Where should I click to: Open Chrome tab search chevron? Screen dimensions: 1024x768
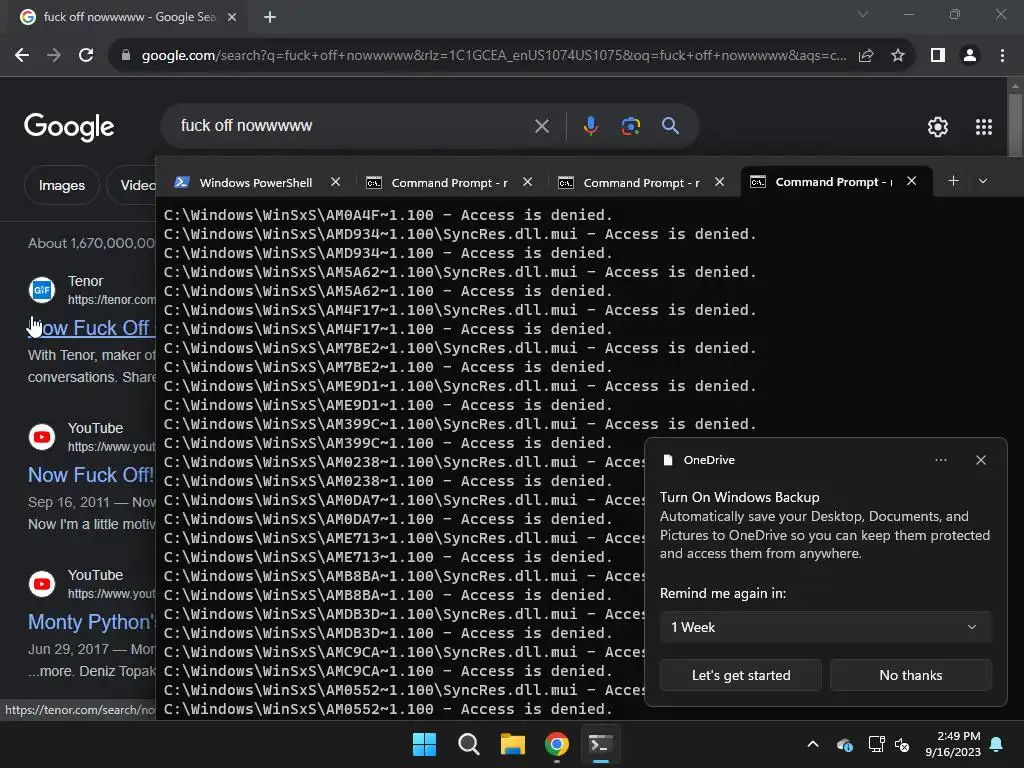[x=863, y=14]
